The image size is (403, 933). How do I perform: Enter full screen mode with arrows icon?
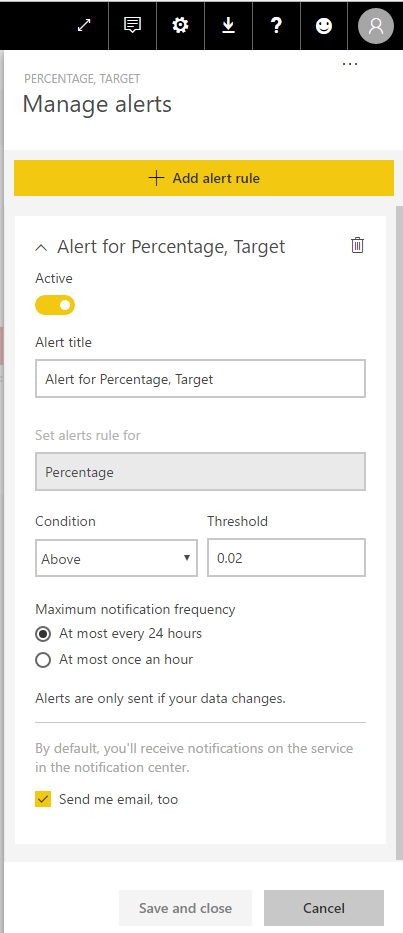point(84,25)
